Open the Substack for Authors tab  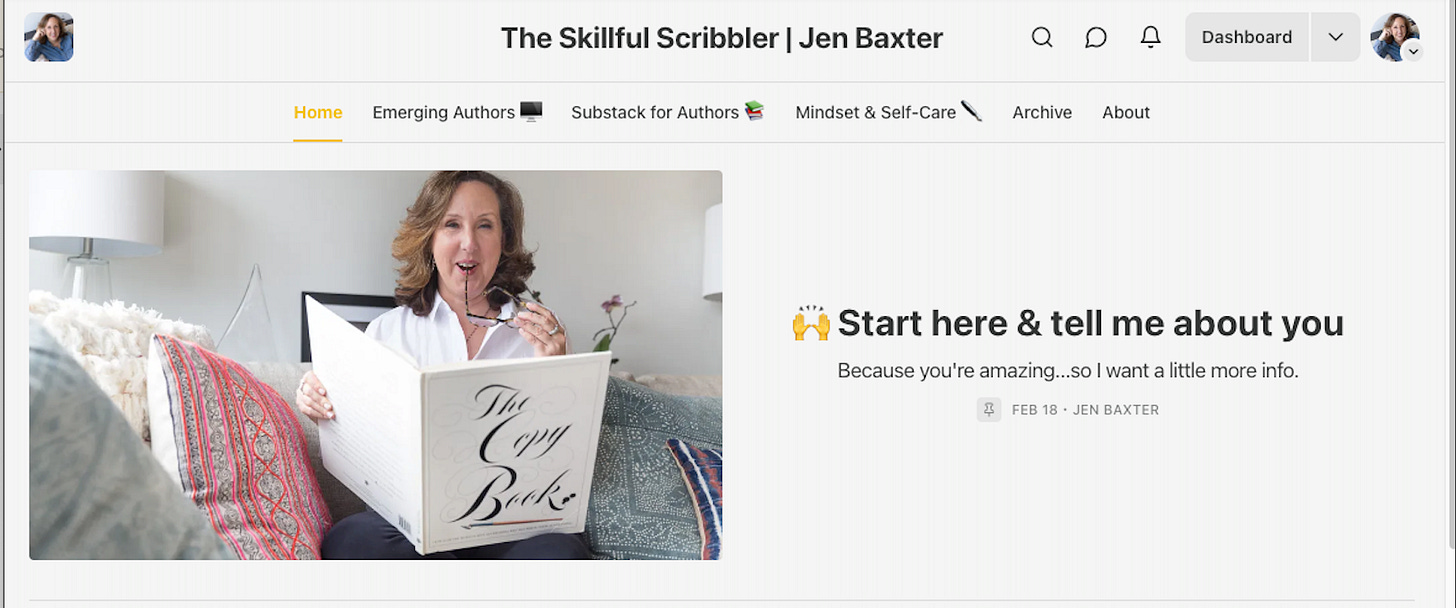pos(668,112)
